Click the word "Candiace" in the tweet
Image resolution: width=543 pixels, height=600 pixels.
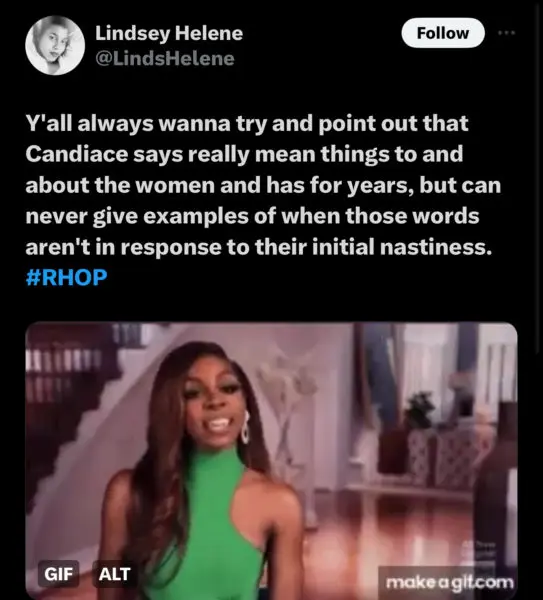[77, 154]
